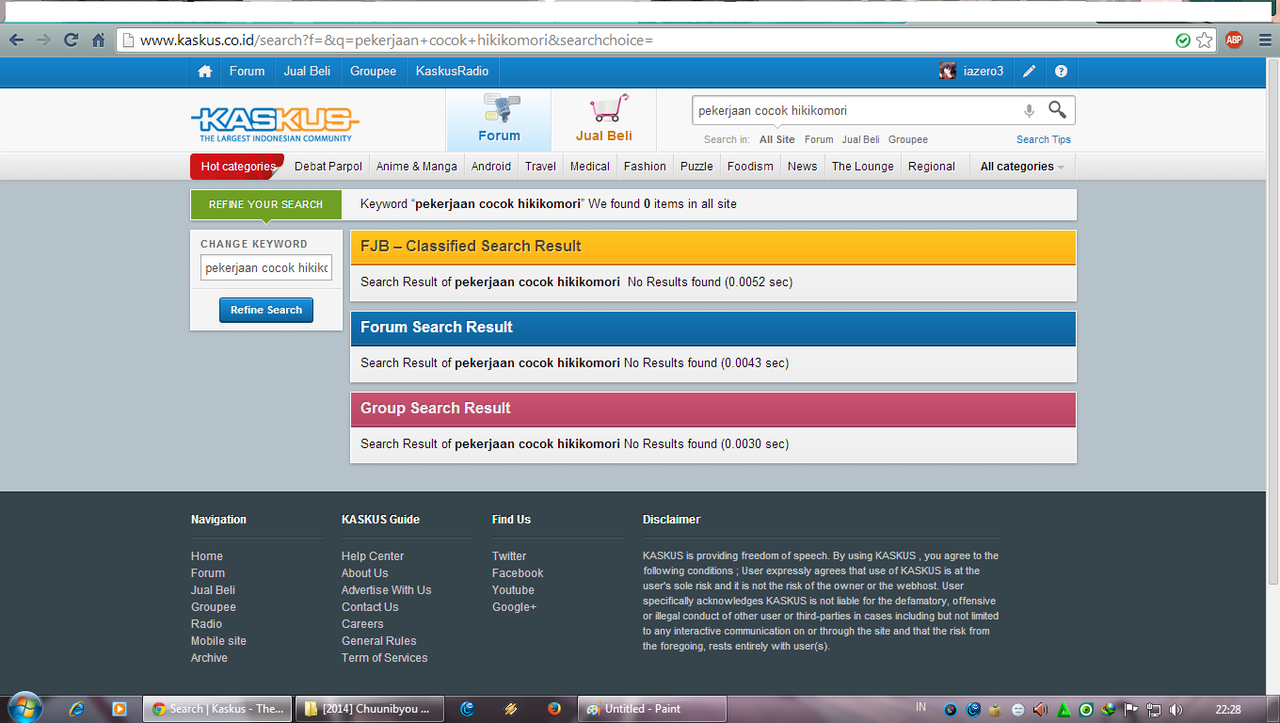Switch to Untitled - Paint taskbar window
This screenshot has width=1280, height=723.
[x=652, y=709]
